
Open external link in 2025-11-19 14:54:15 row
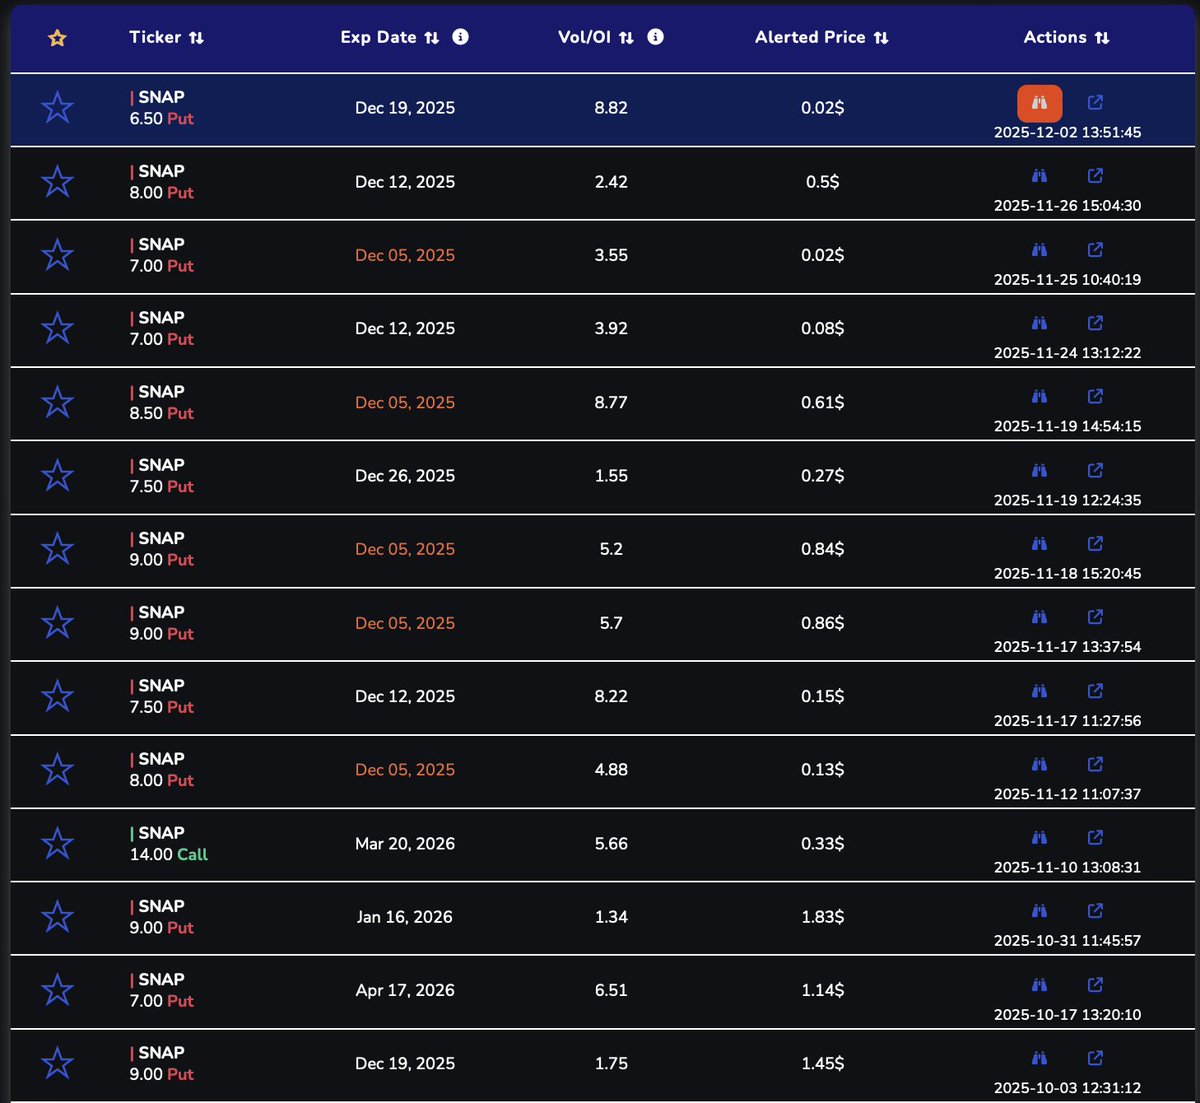pos(1095,397)
